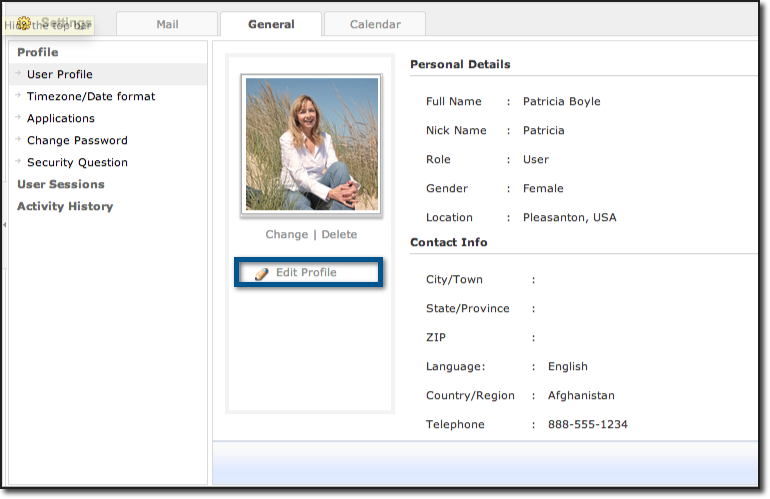The width and height of the screenshot is (770, 499).
Task: Switch to the Mail tab
Action: pos(167,24)
